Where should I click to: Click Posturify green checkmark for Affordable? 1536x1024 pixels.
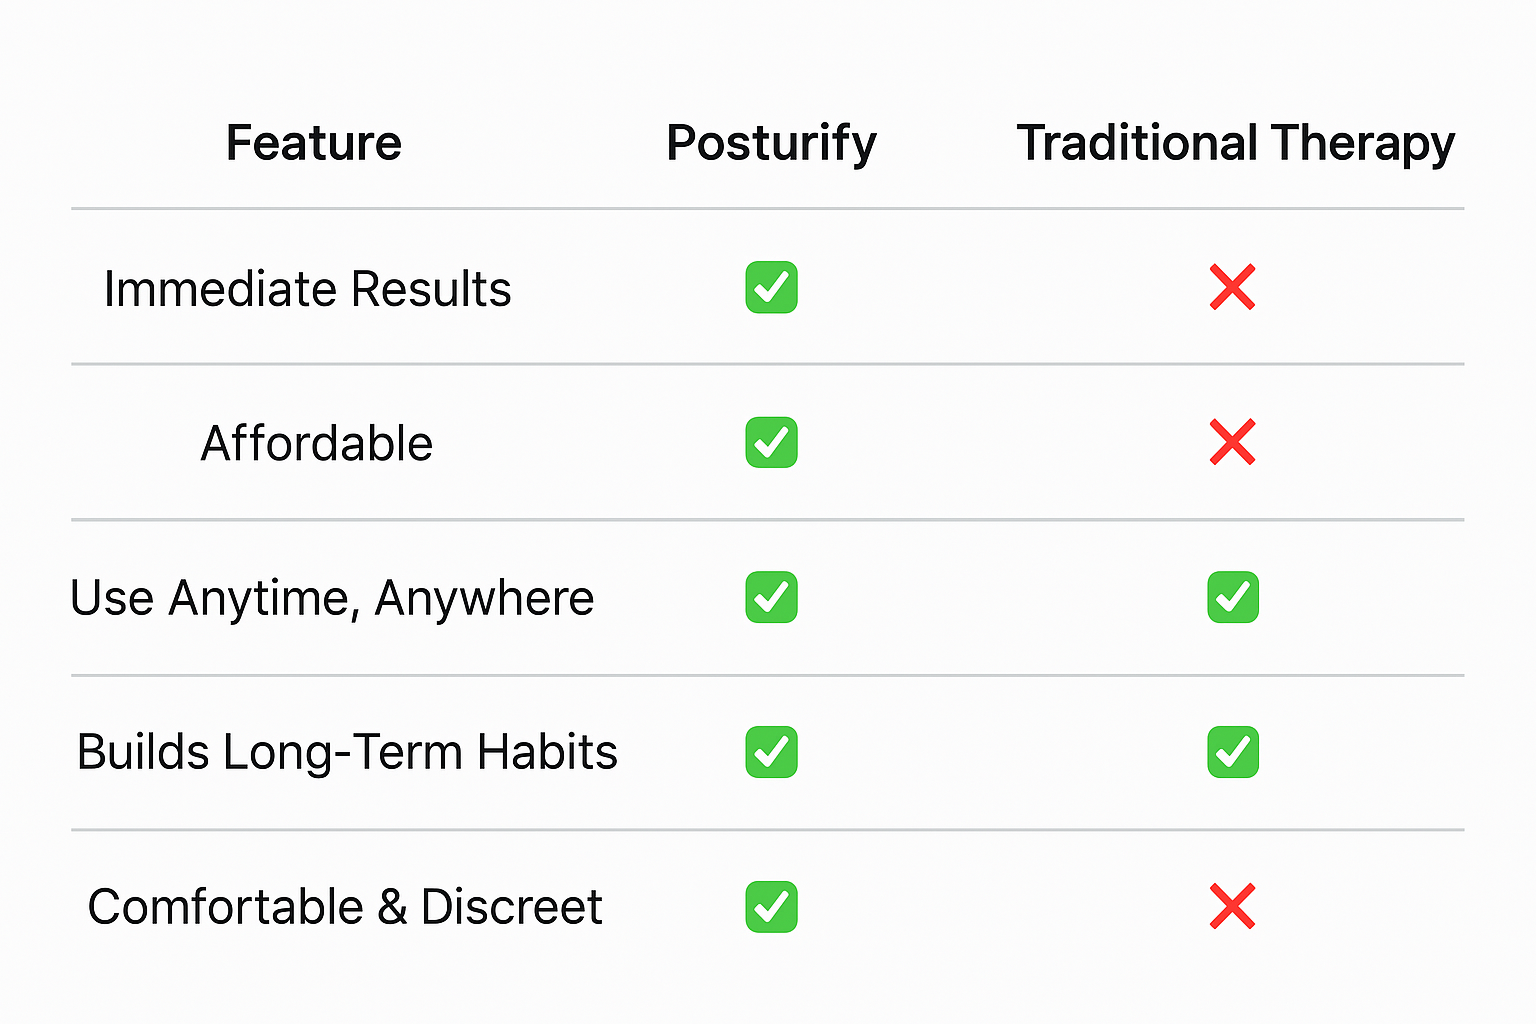click(x=771, y=442)
